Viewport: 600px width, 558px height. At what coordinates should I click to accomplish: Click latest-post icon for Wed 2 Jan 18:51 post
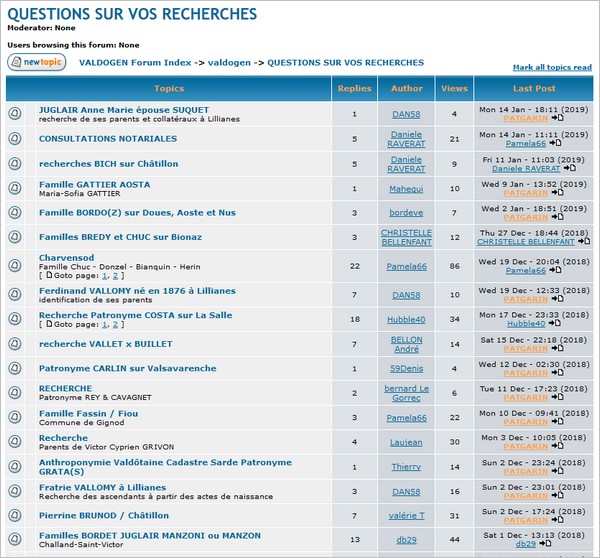point(557,217)
